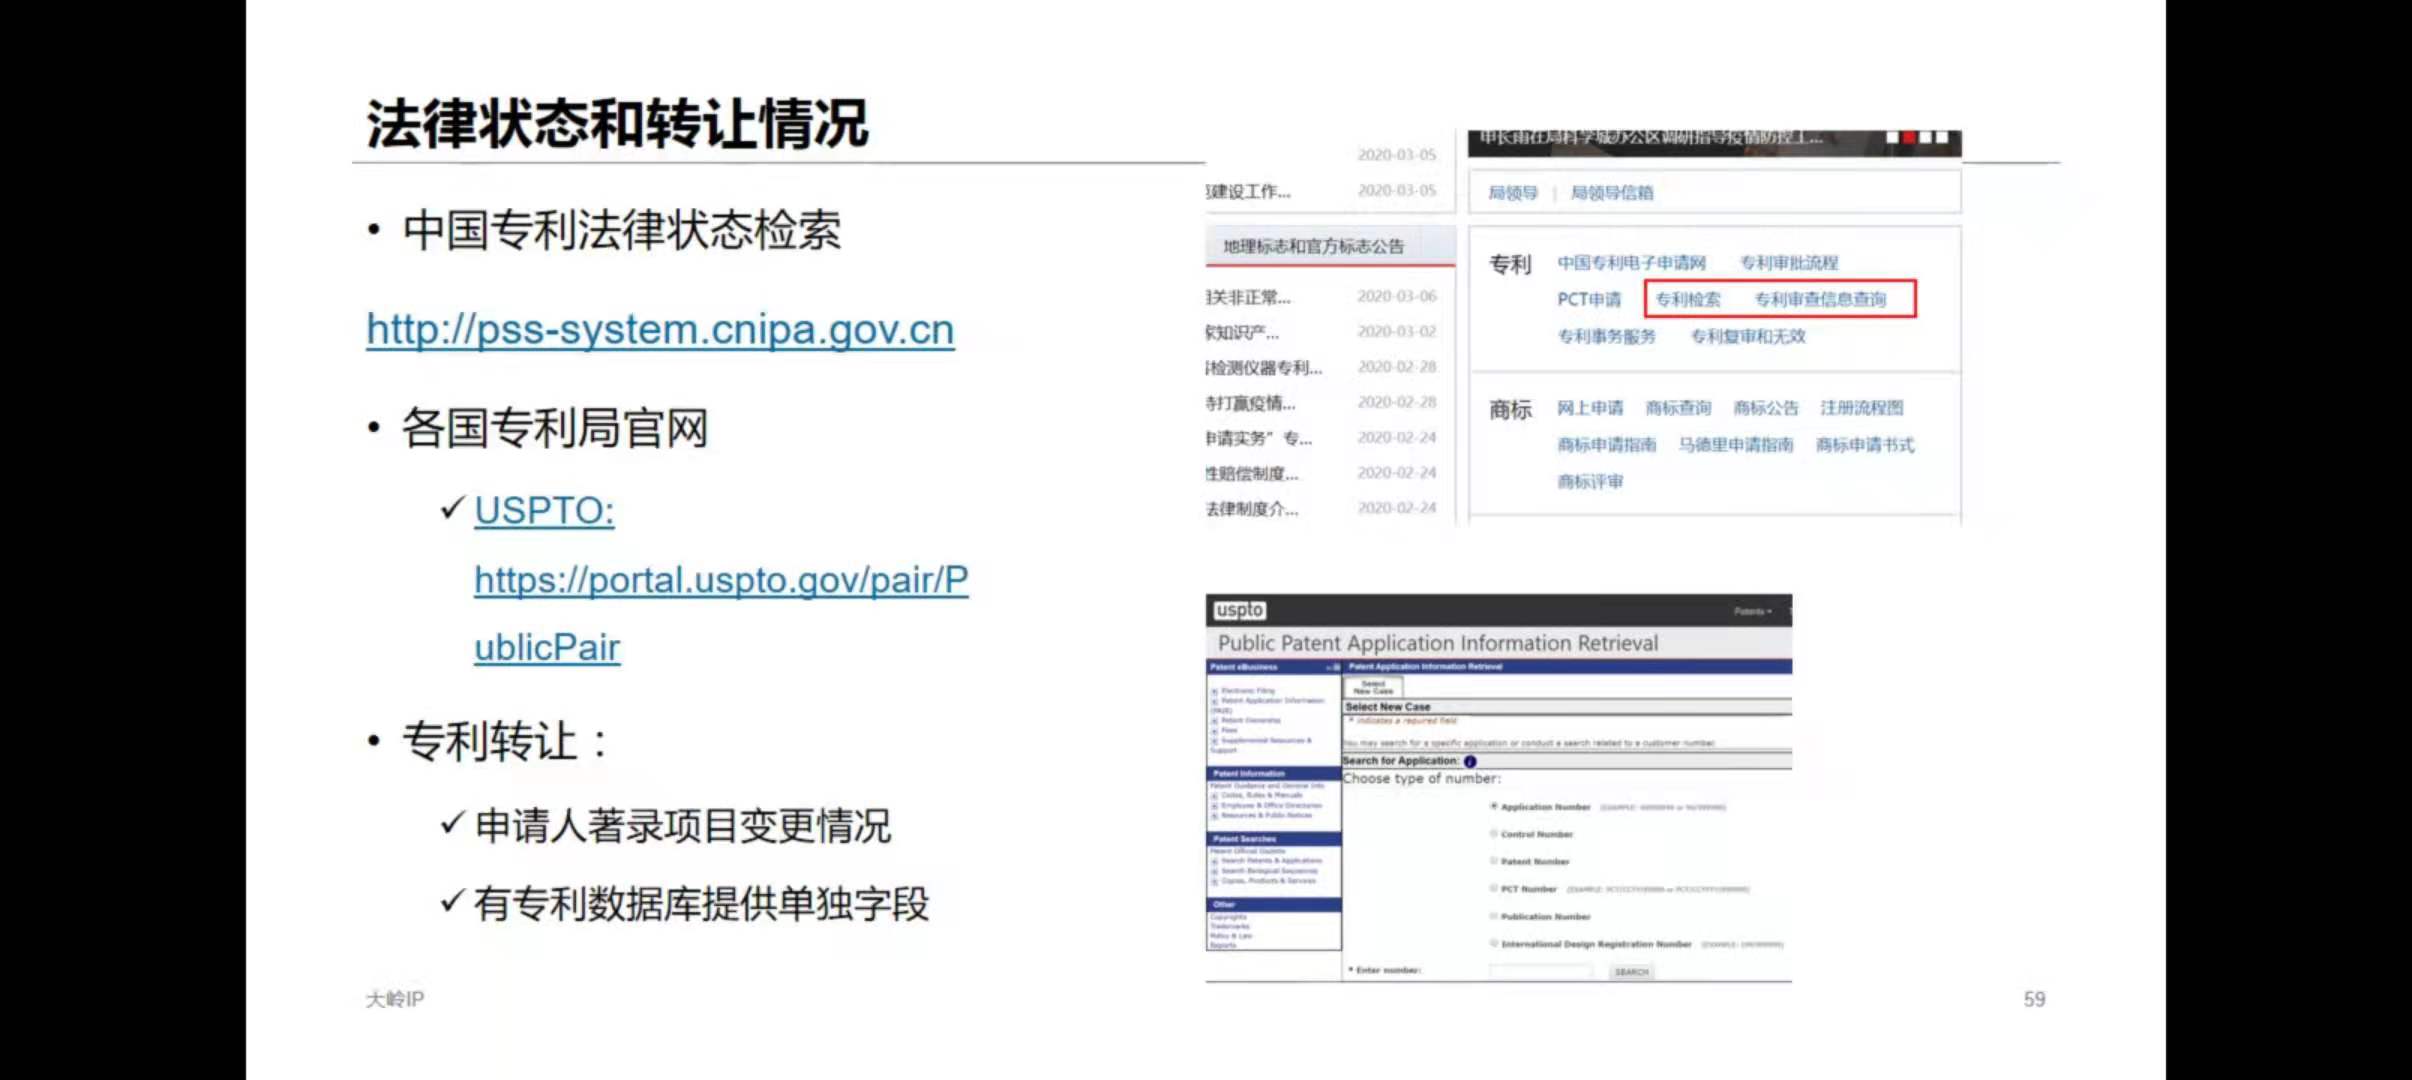Expand the Fees item in Patent eBusiness
This screenshot has height=1080, width=2412.
click(1214, 731)
